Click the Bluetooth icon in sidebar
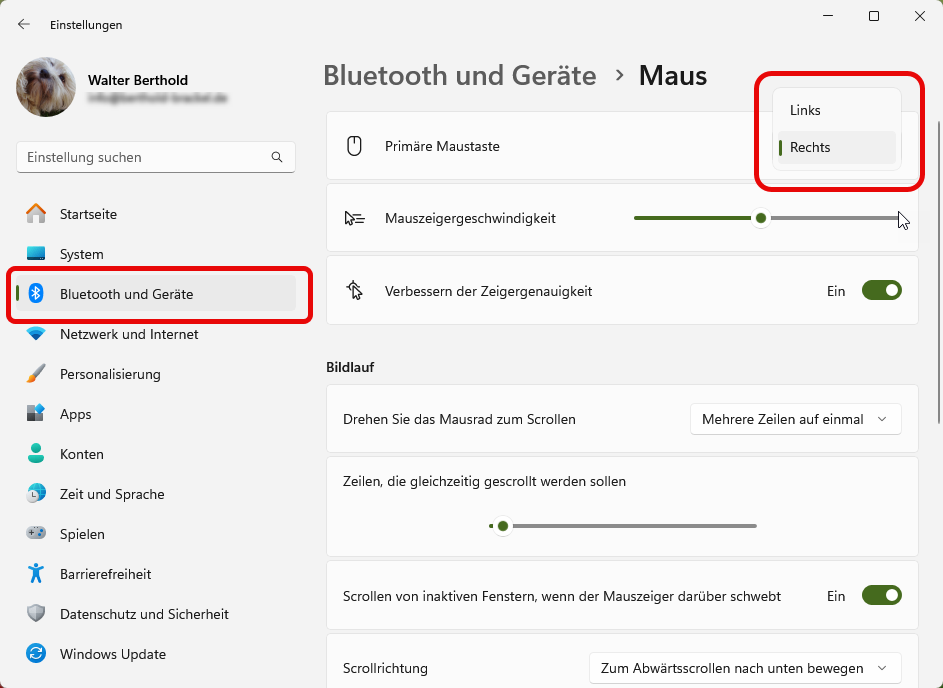 (x=36, y=294)
